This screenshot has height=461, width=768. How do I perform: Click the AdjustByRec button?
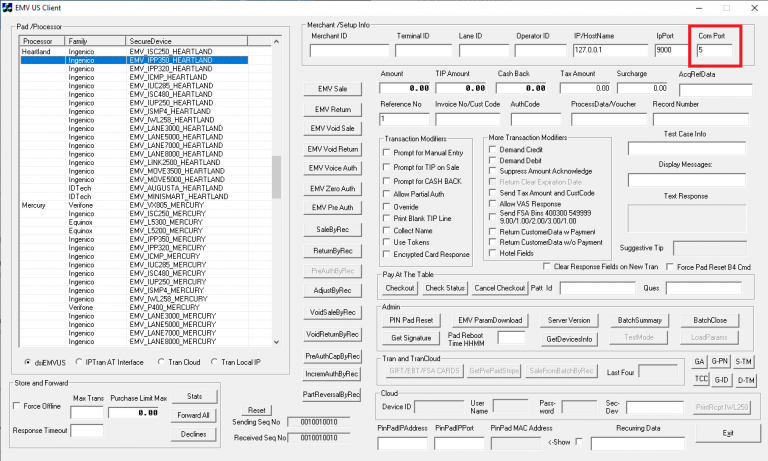coord(333,291)
